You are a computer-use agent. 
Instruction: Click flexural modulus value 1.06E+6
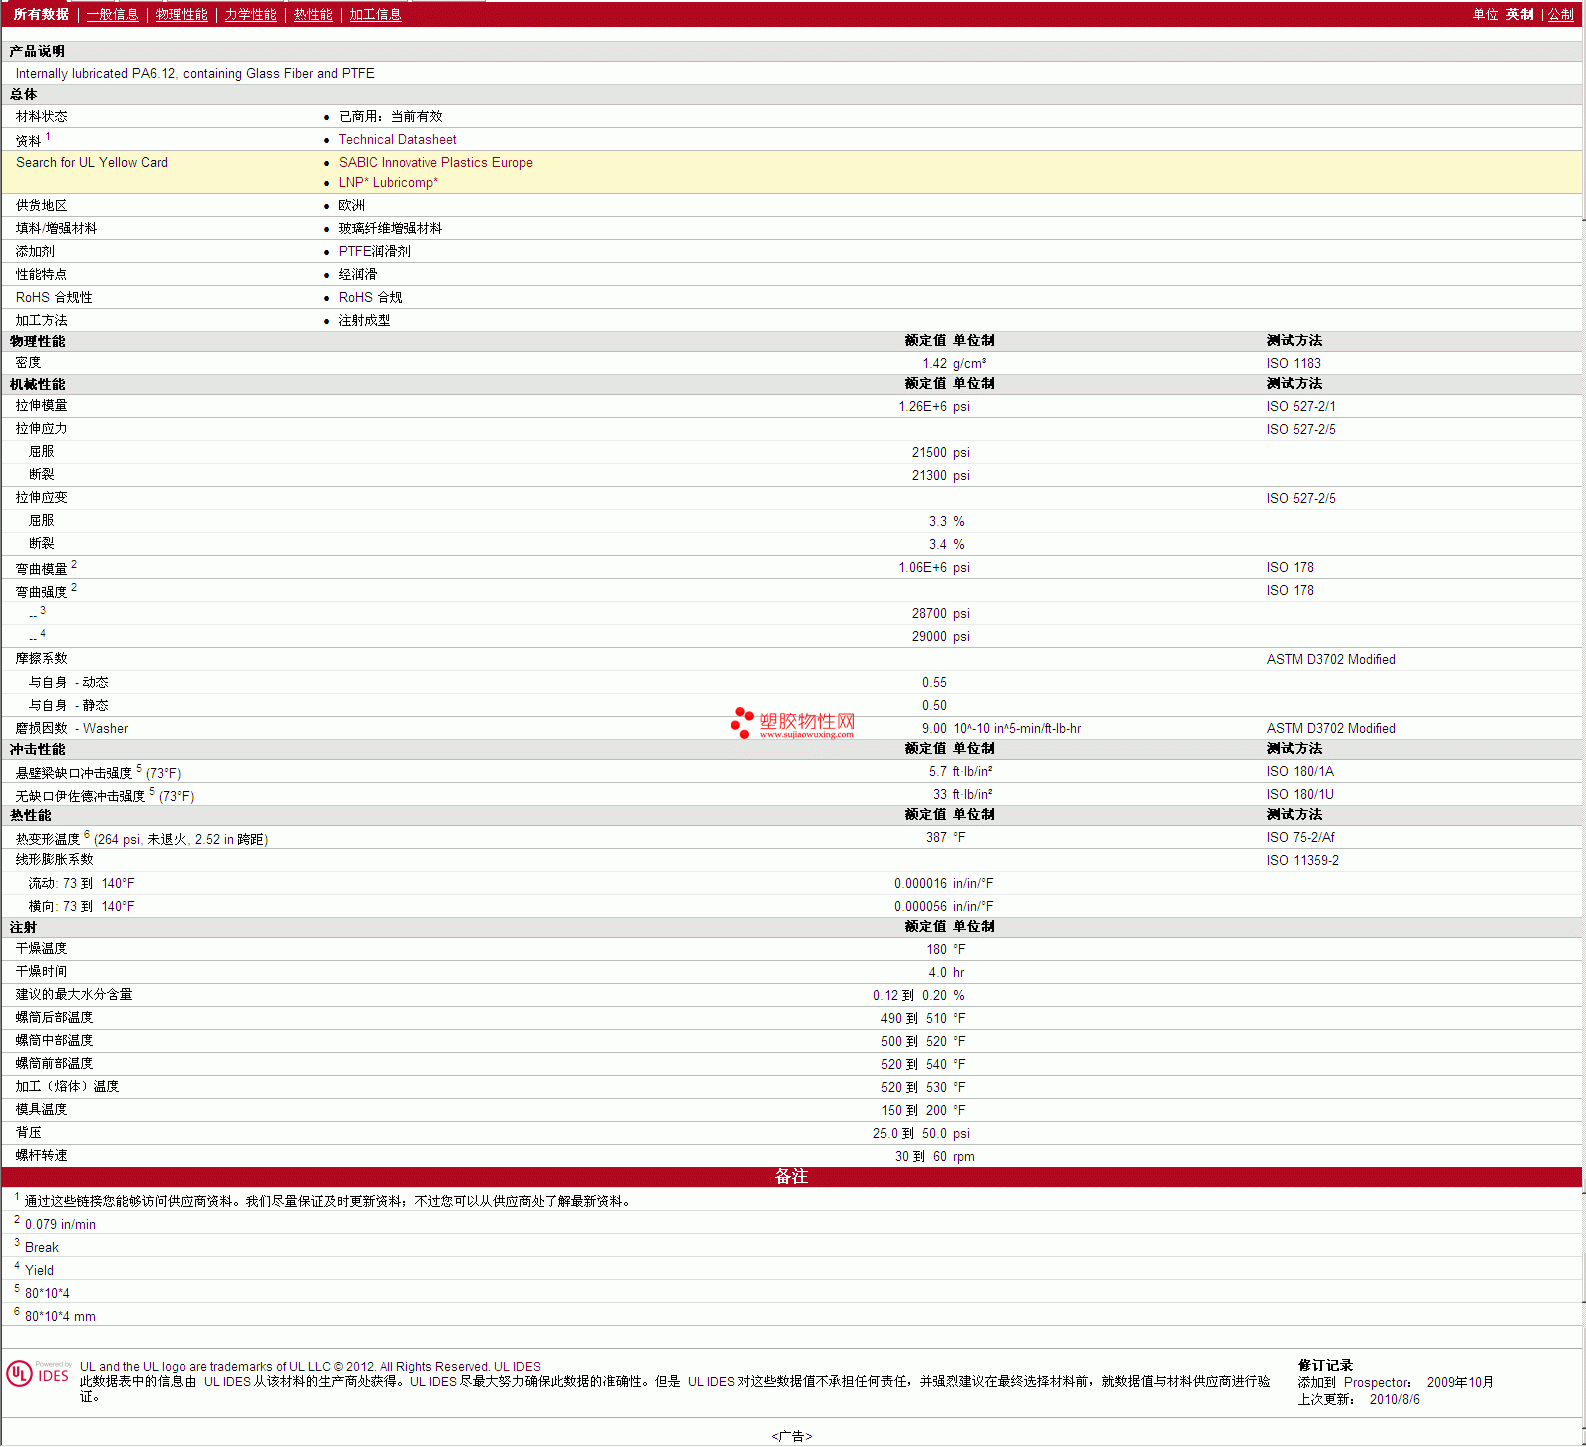(x=922, y=568)
